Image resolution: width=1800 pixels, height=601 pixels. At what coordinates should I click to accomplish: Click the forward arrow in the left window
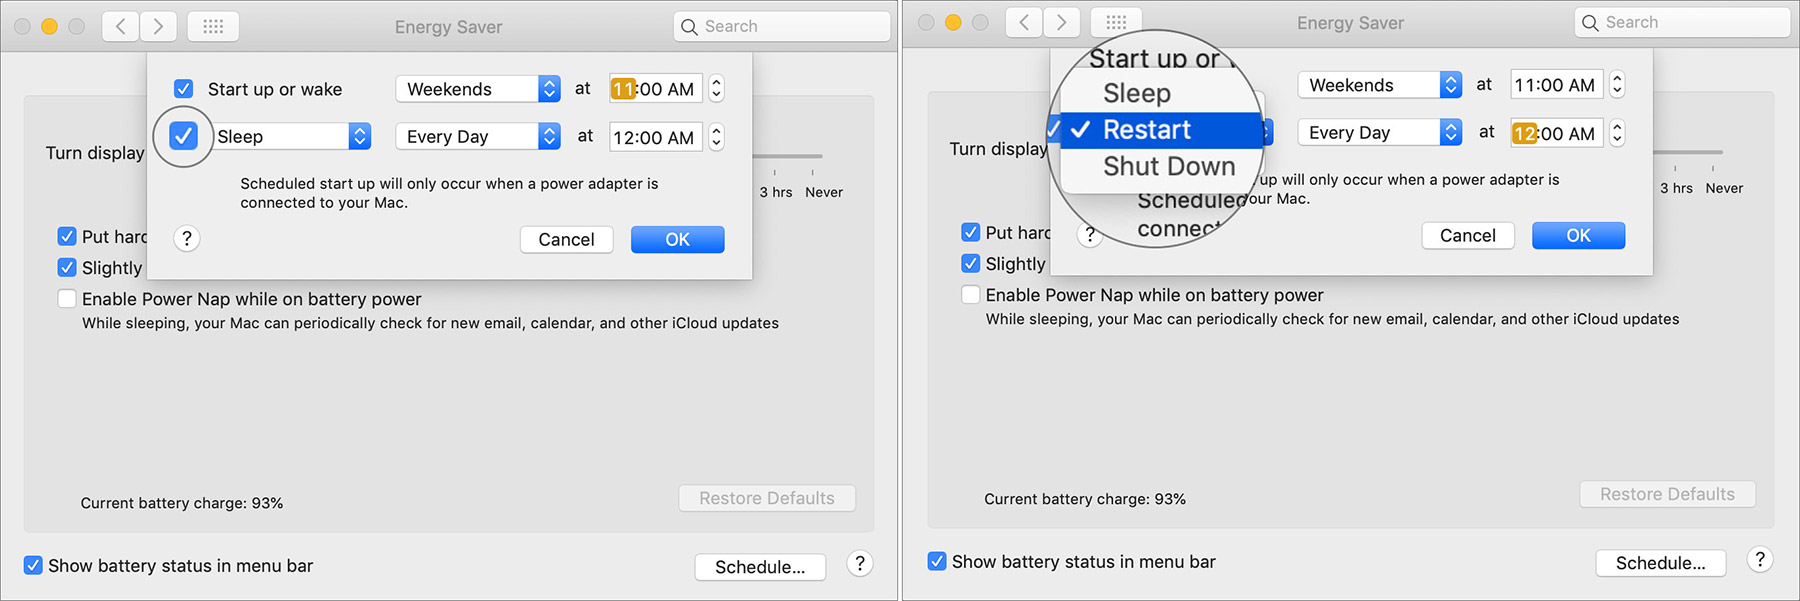click(x=158, y=26)
